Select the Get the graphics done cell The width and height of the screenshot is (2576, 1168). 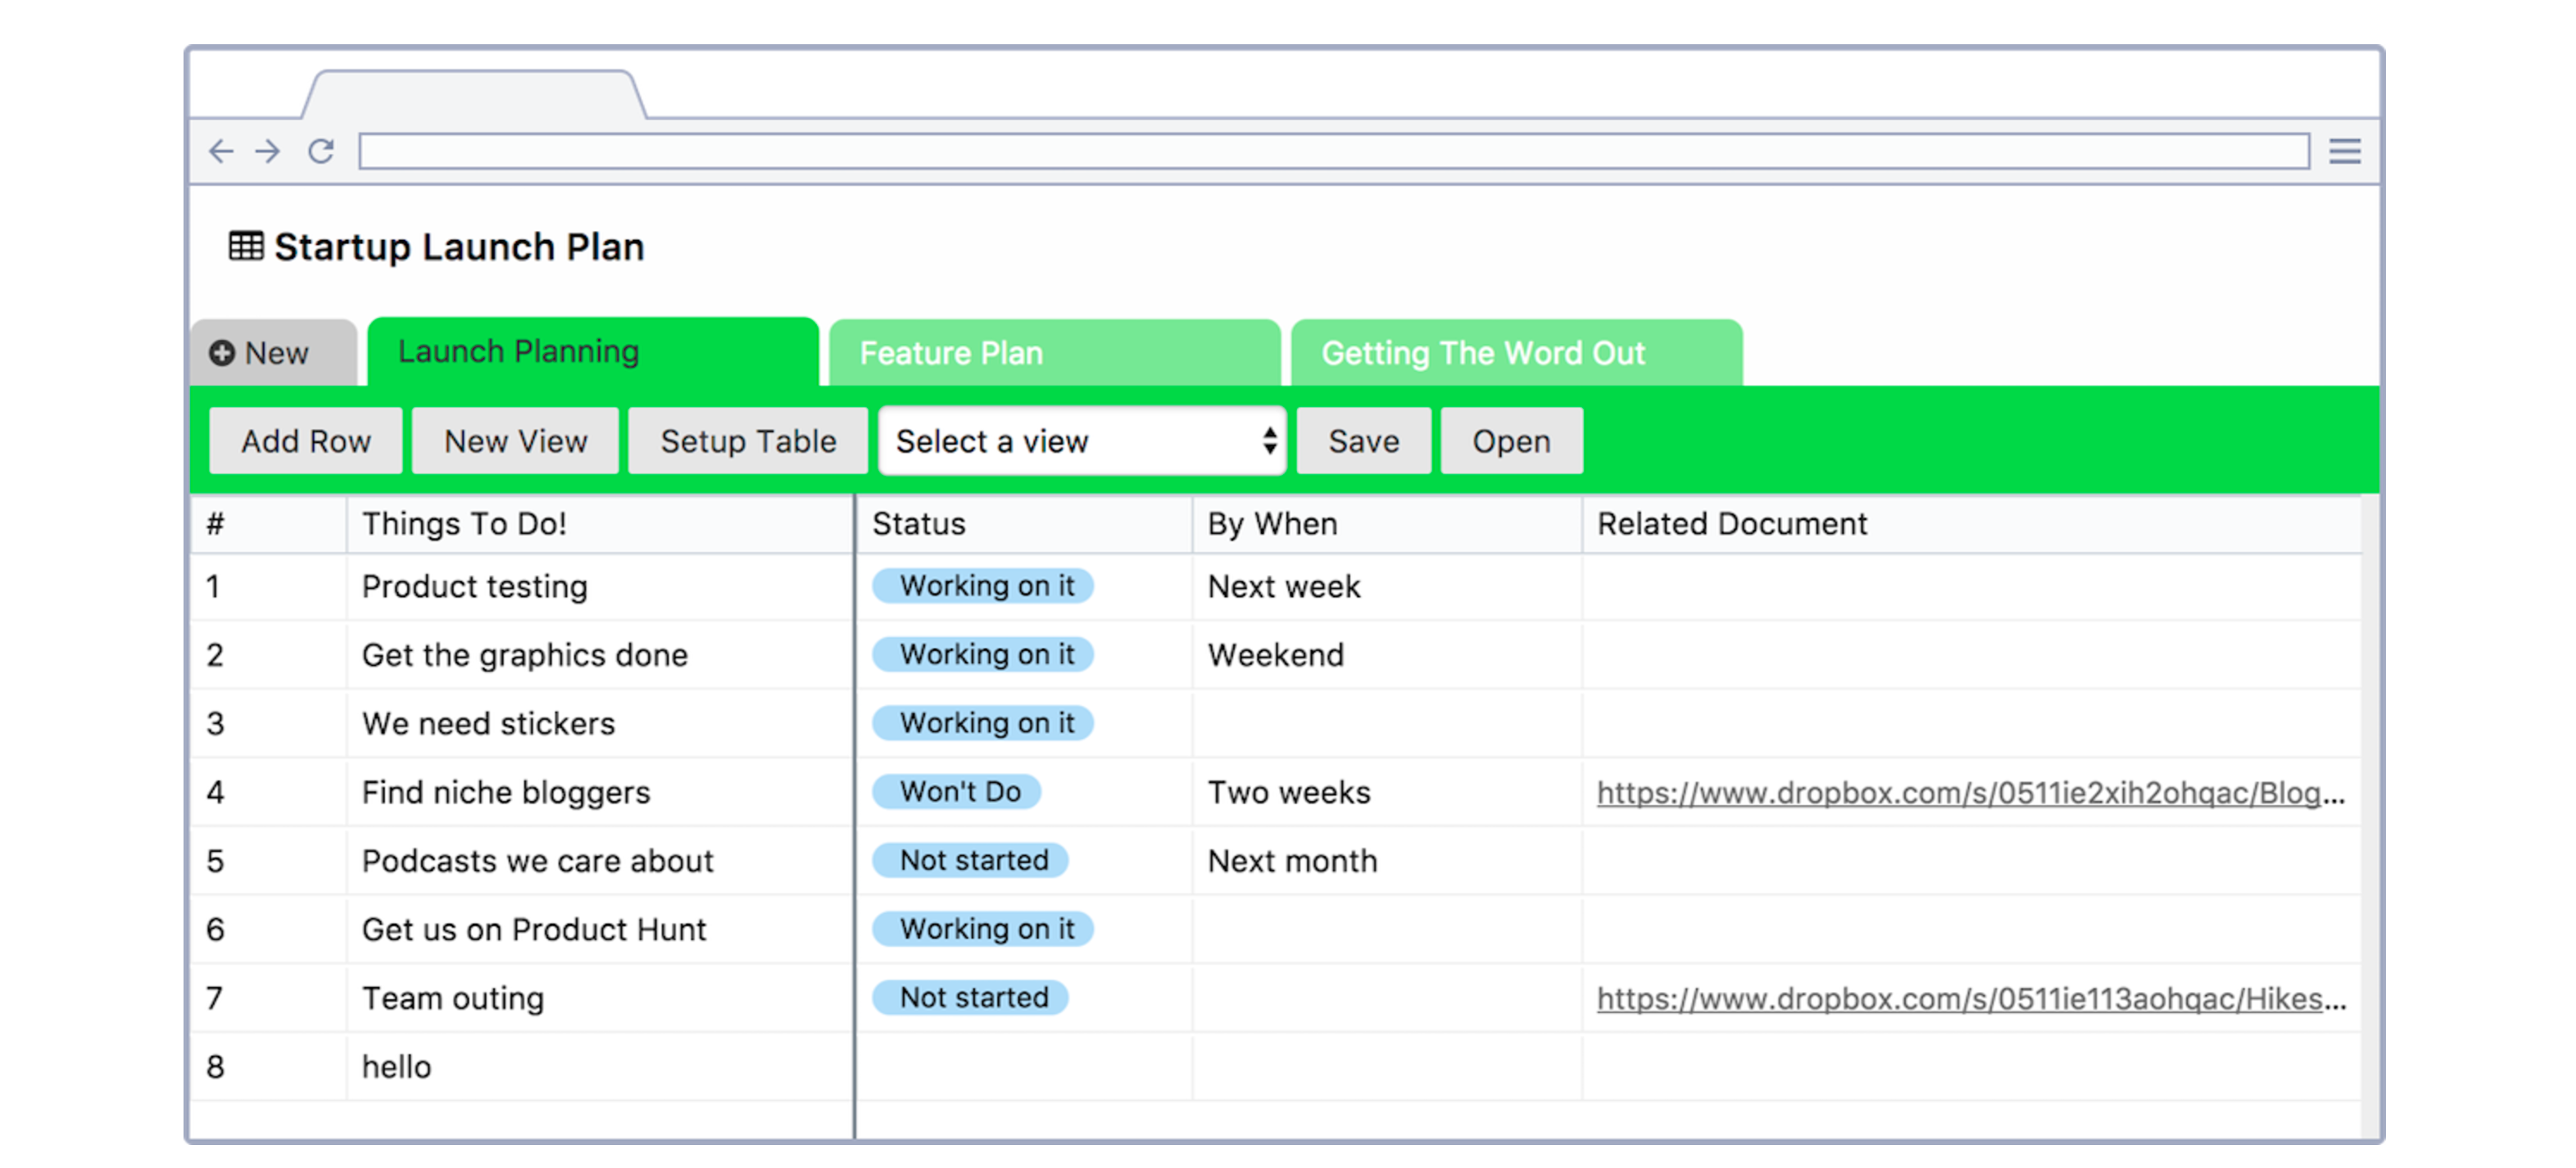coord(600,656)
